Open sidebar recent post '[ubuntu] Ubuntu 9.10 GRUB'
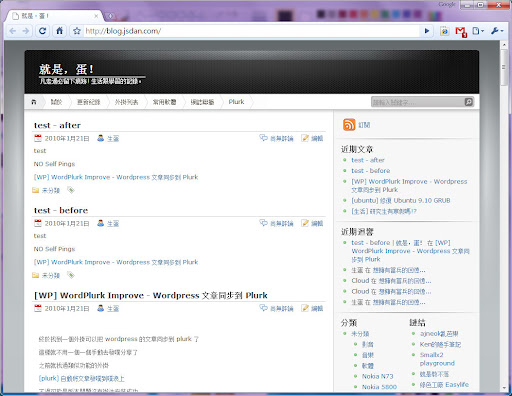The height and width of the screenshot is (396, 512). 401,200
